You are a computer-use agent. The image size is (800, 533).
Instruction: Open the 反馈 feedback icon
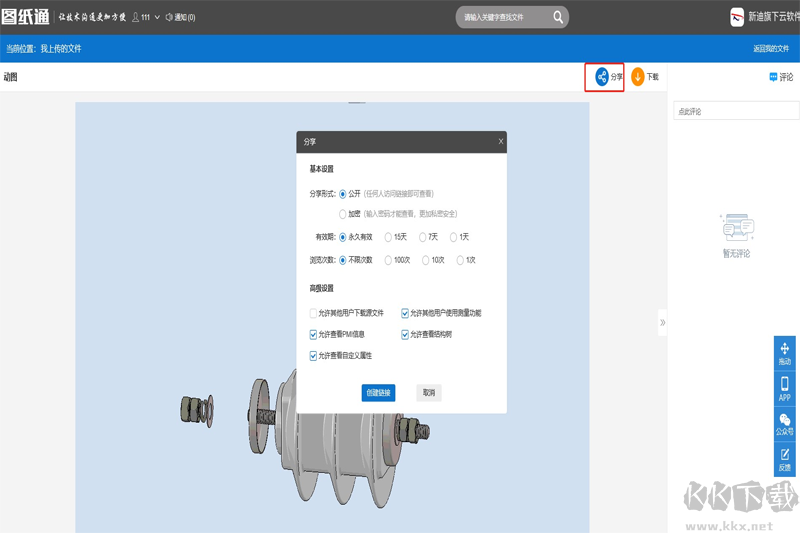pos(785,456)
